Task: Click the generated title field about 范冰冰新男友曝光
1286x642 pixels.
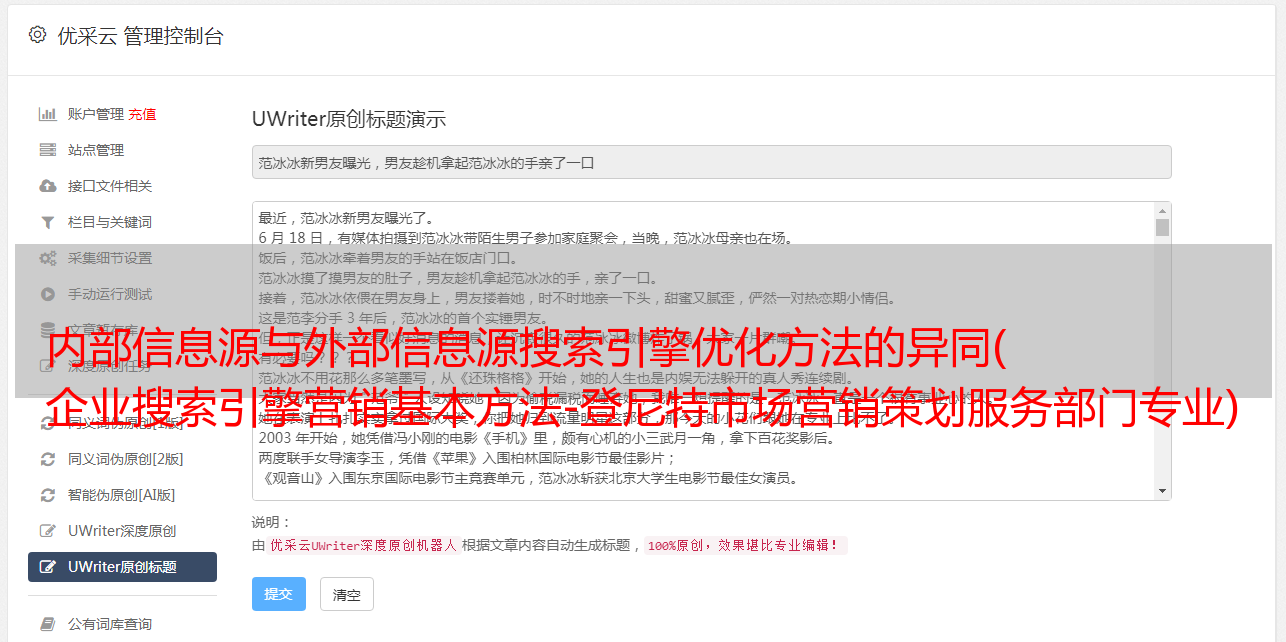Action: click(x=711, y=162)
